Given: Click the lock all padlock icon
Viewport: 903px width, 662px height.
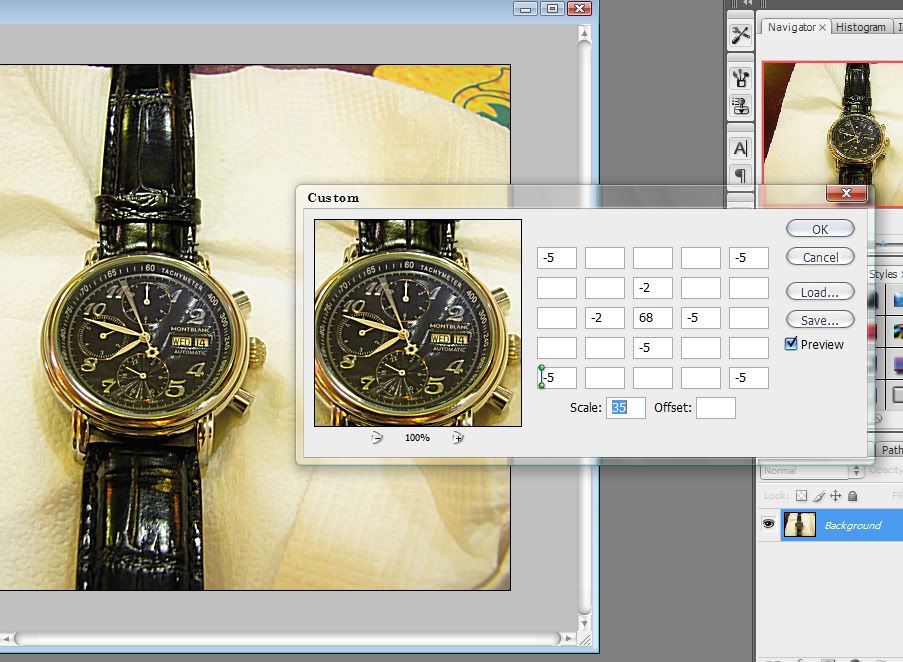Looking at the screenshot, I should pos(853,496).
